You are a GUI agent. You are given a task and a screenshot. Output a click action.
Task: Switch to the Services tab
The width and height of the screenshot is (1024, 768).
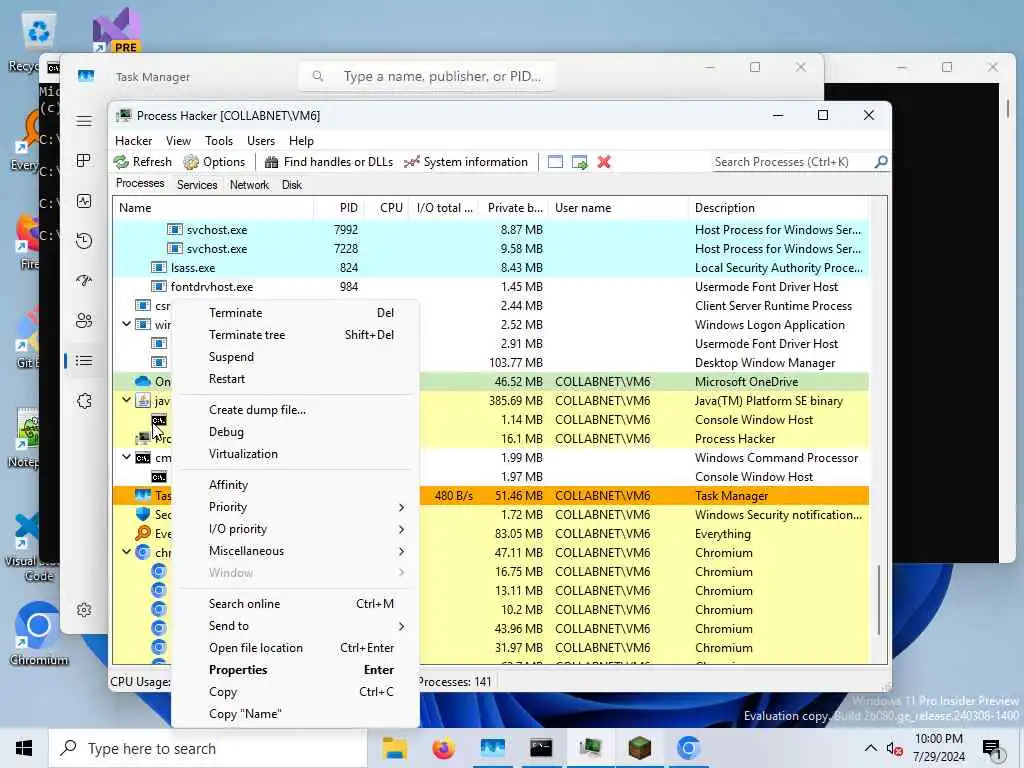(x=197, y=185)
